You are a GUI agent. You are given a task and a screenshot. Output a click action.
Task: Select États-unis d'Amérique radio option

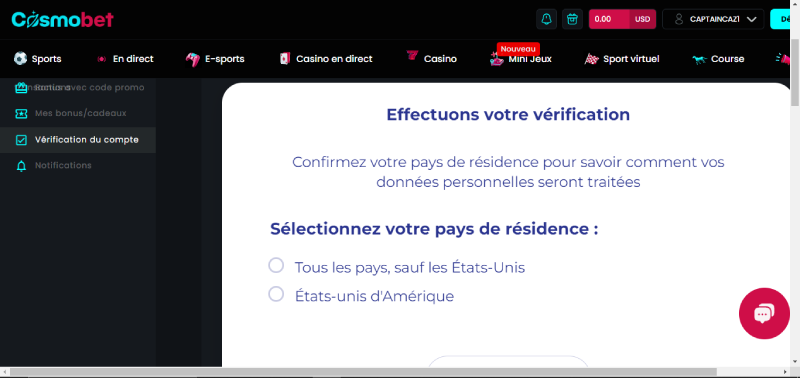point(276,294)
